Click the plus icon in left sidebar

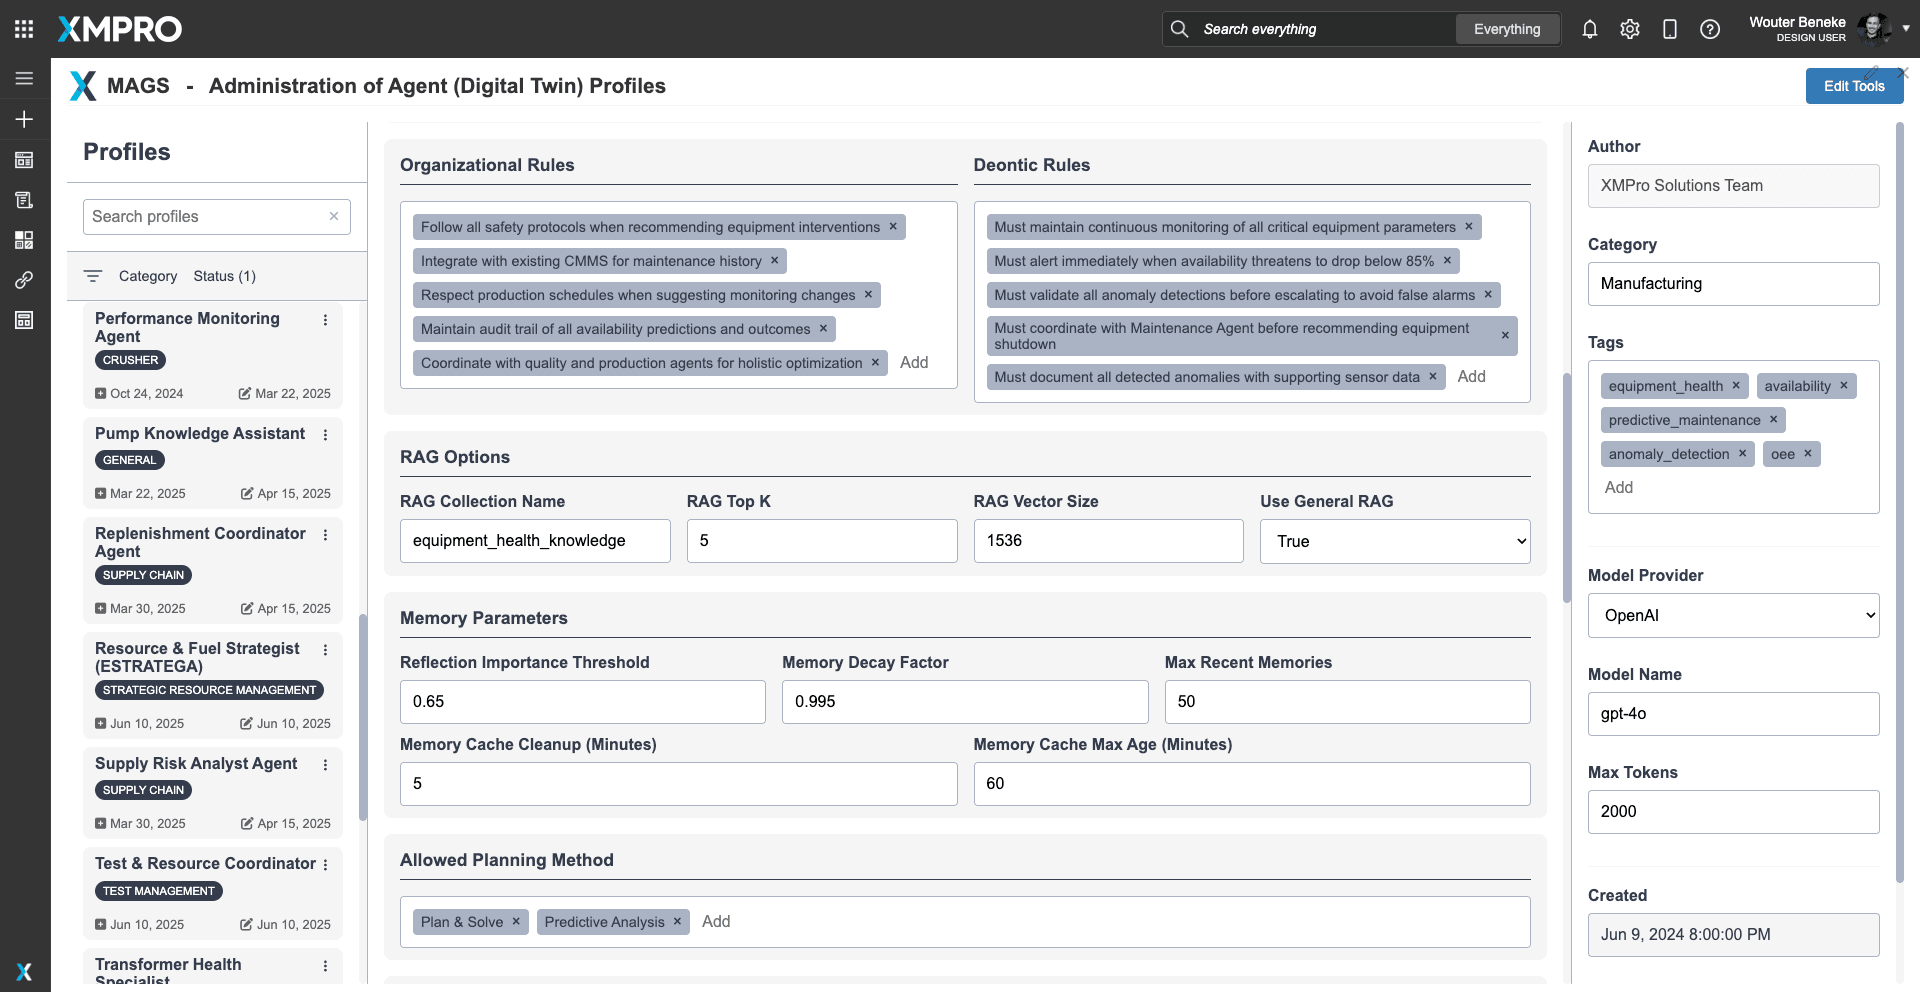24,119
